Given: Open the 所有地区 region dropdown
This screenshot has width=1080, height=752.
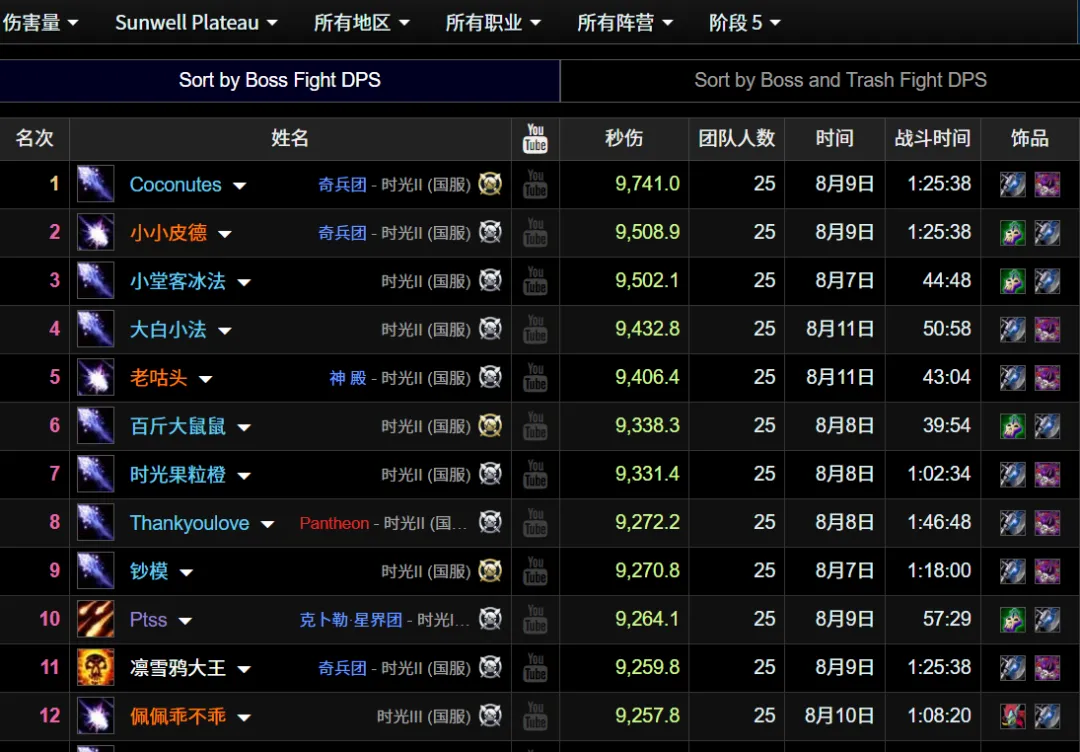Looking at the screenshot, I should coord(362,23).
